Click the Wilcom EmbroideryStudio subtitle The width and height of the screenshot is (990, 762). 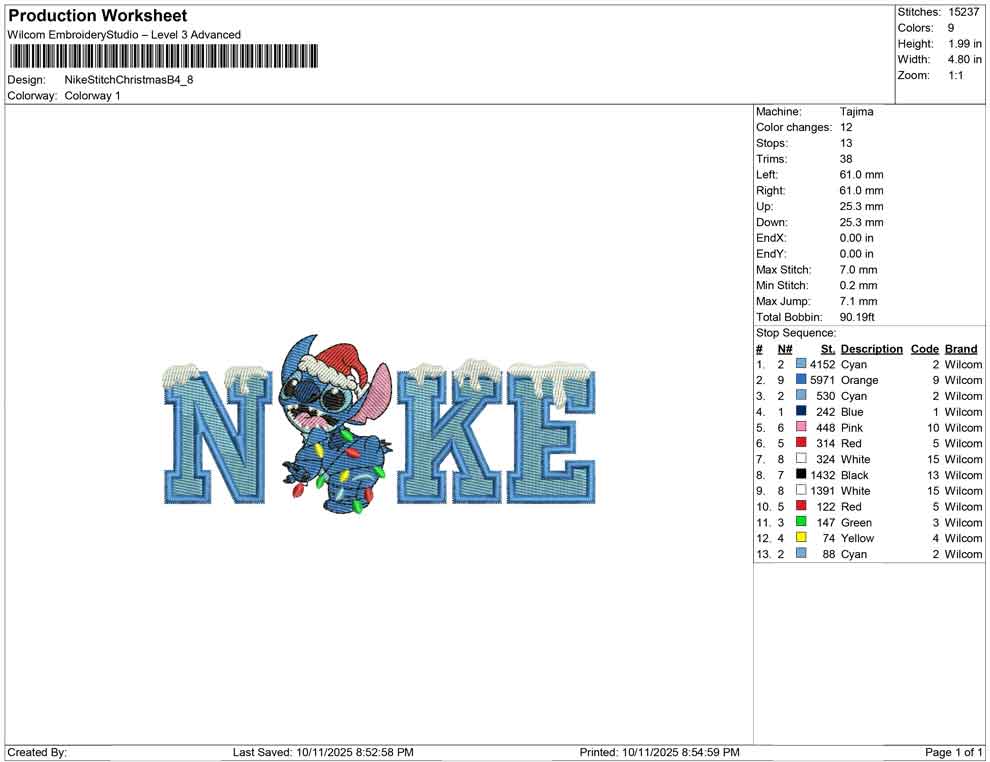coord(124,35)
